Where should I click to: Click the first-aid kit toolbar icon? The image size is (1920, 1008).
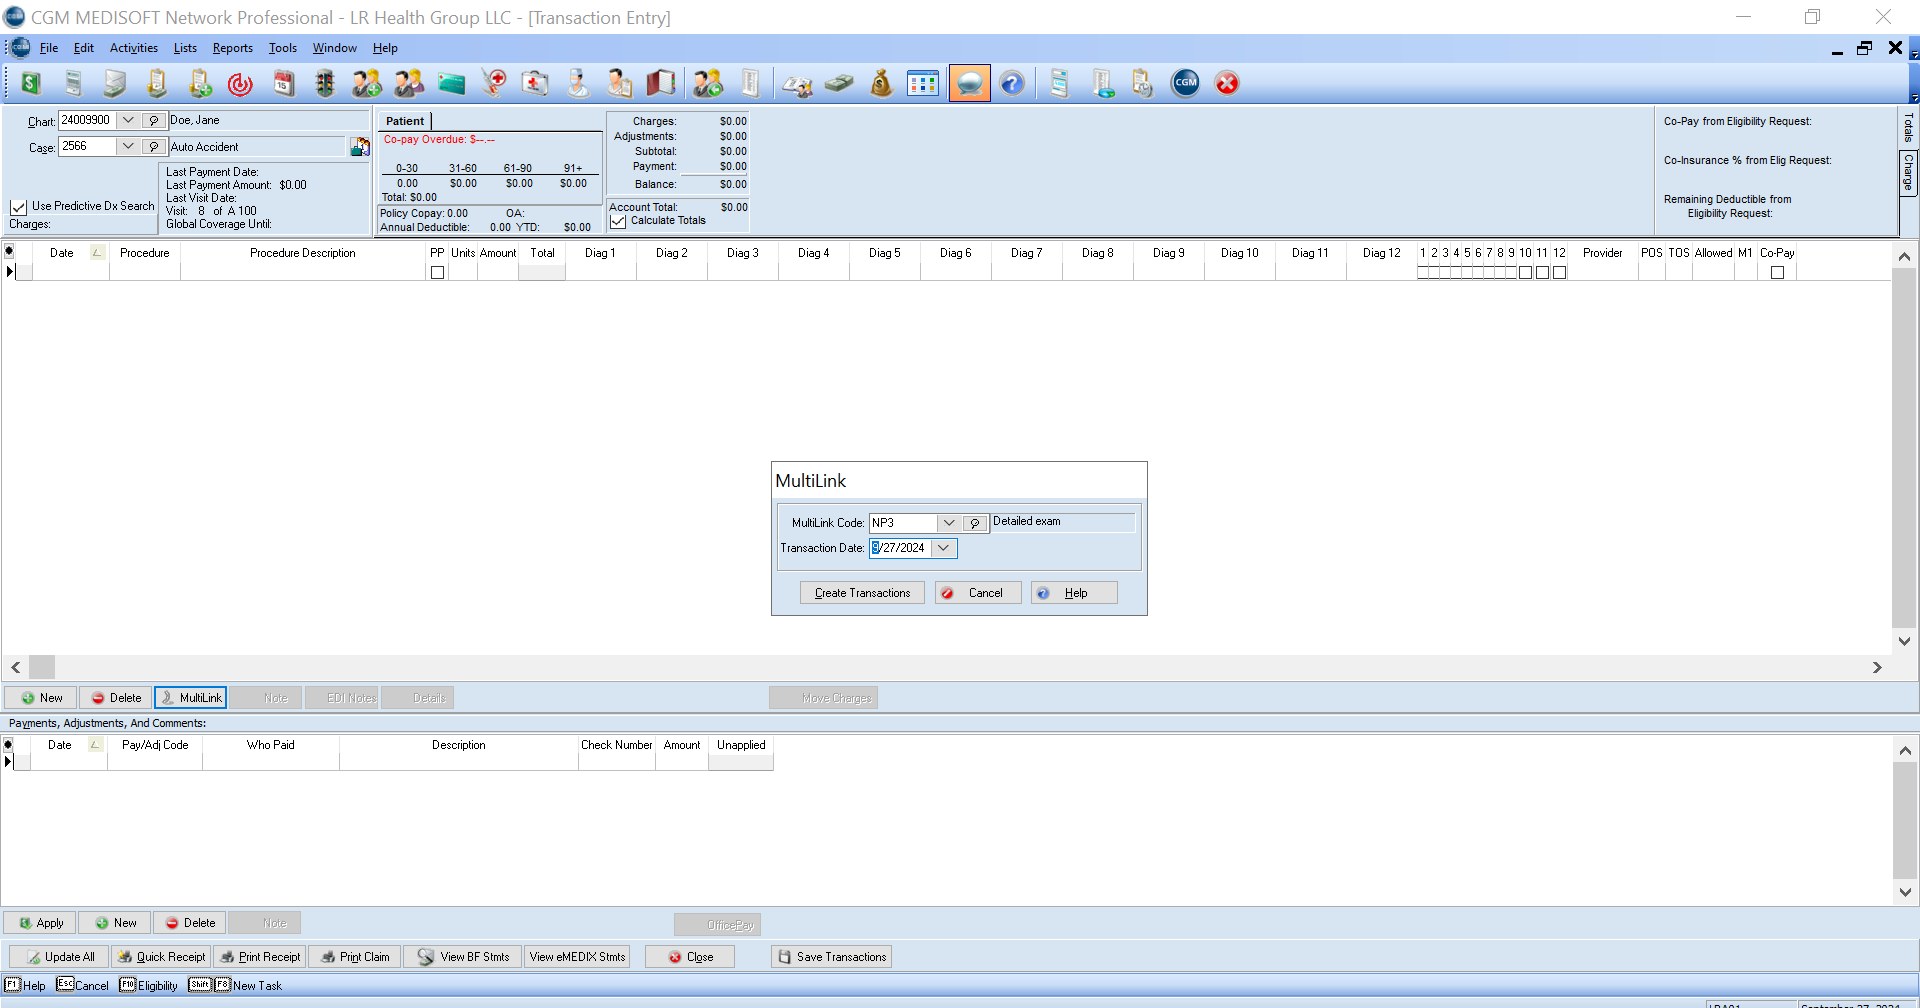[535, 84]
